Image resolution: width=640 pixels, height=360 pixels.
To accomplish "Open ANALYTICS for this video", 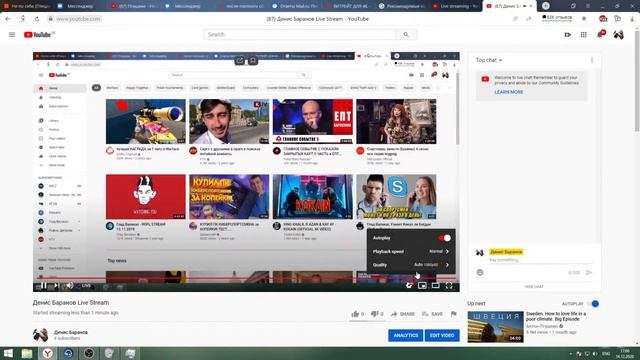I will point(405,336).
